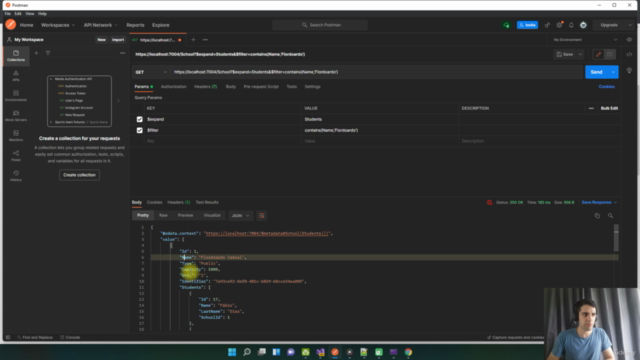The image size is (640, 360).
Task: Open the notifications bell
Action: coord(571,25)
